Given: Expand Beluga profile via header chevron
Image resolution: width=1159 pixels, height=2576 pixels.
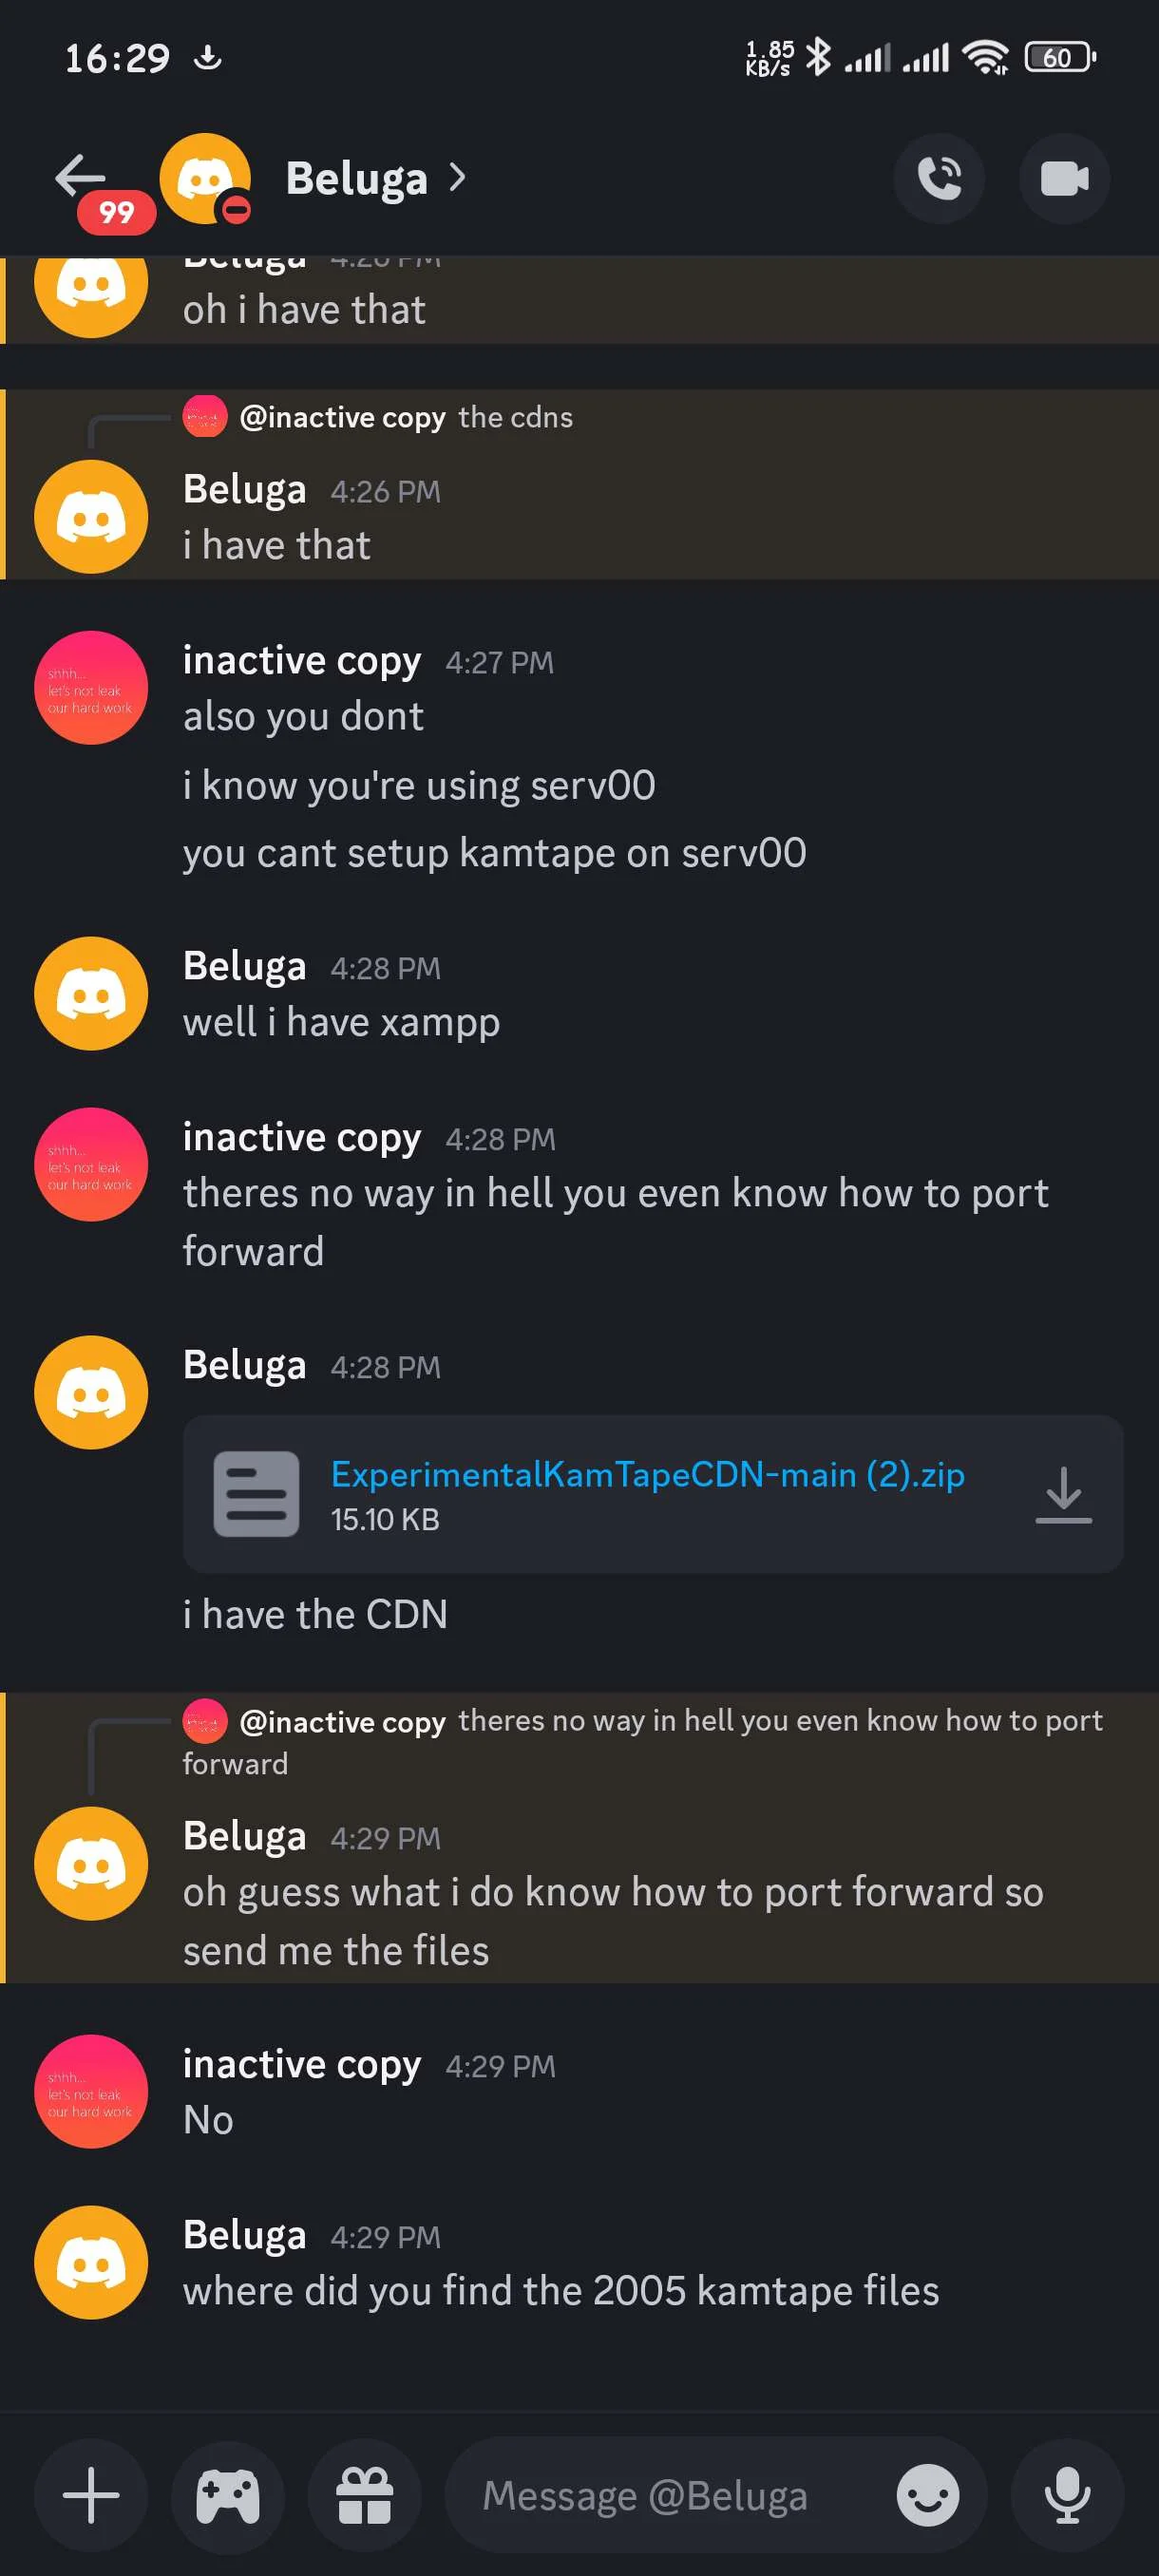Looking at the screenshot, I should [457, 177].
